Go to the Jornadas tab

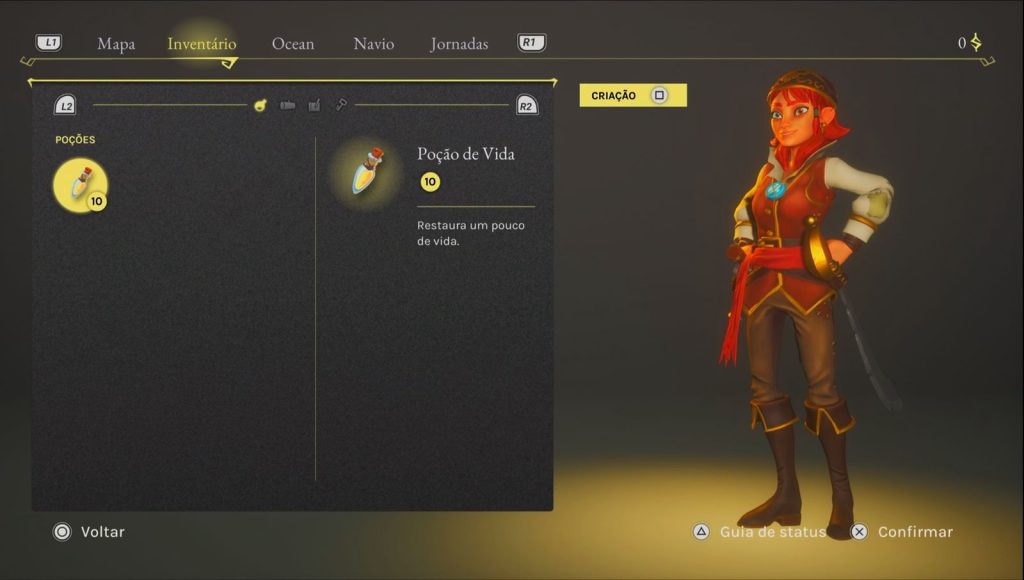pyautogui.click(x=459, y=44)
